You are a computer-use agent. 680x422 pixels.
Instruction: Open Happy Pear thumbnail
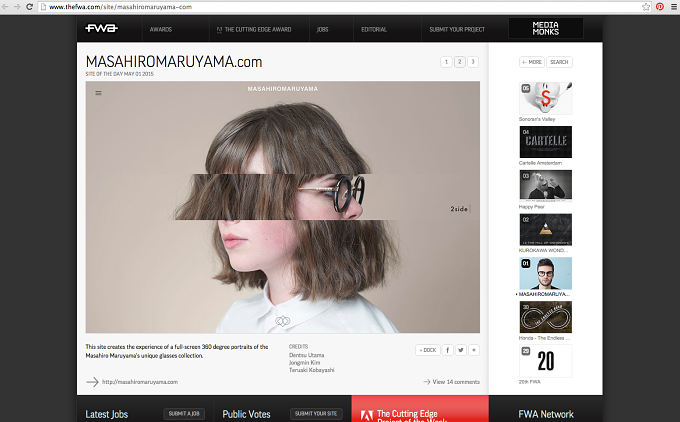tap(546, 186)
